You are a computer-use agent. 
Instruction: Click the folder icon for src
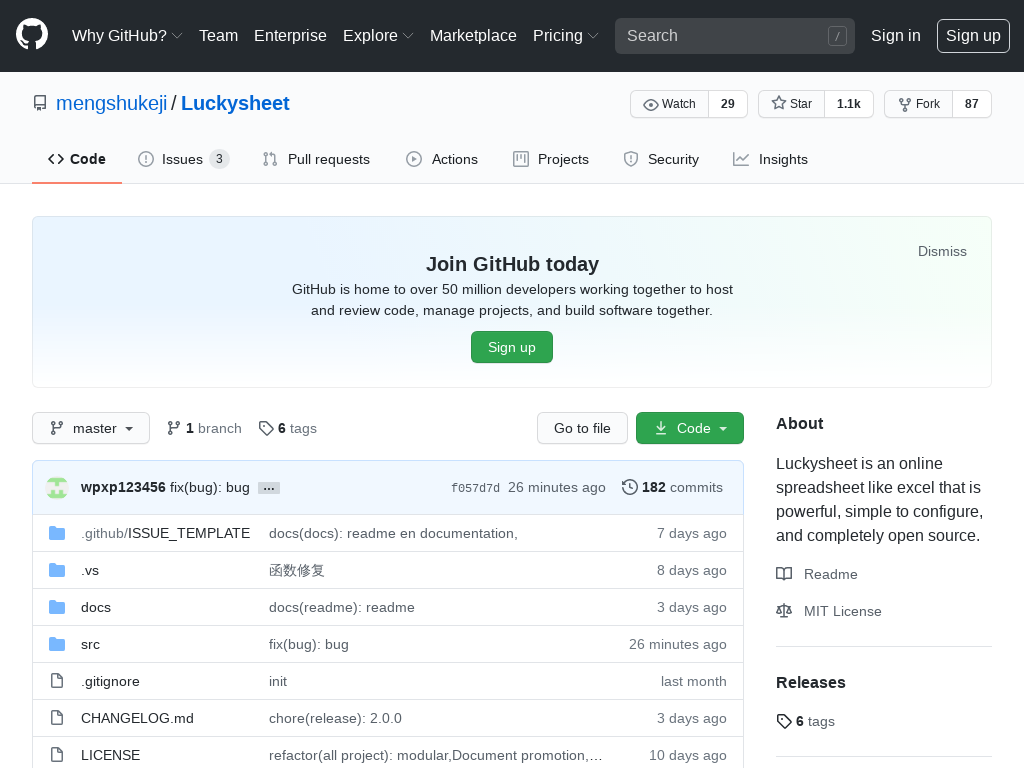(x=57, y=644)
